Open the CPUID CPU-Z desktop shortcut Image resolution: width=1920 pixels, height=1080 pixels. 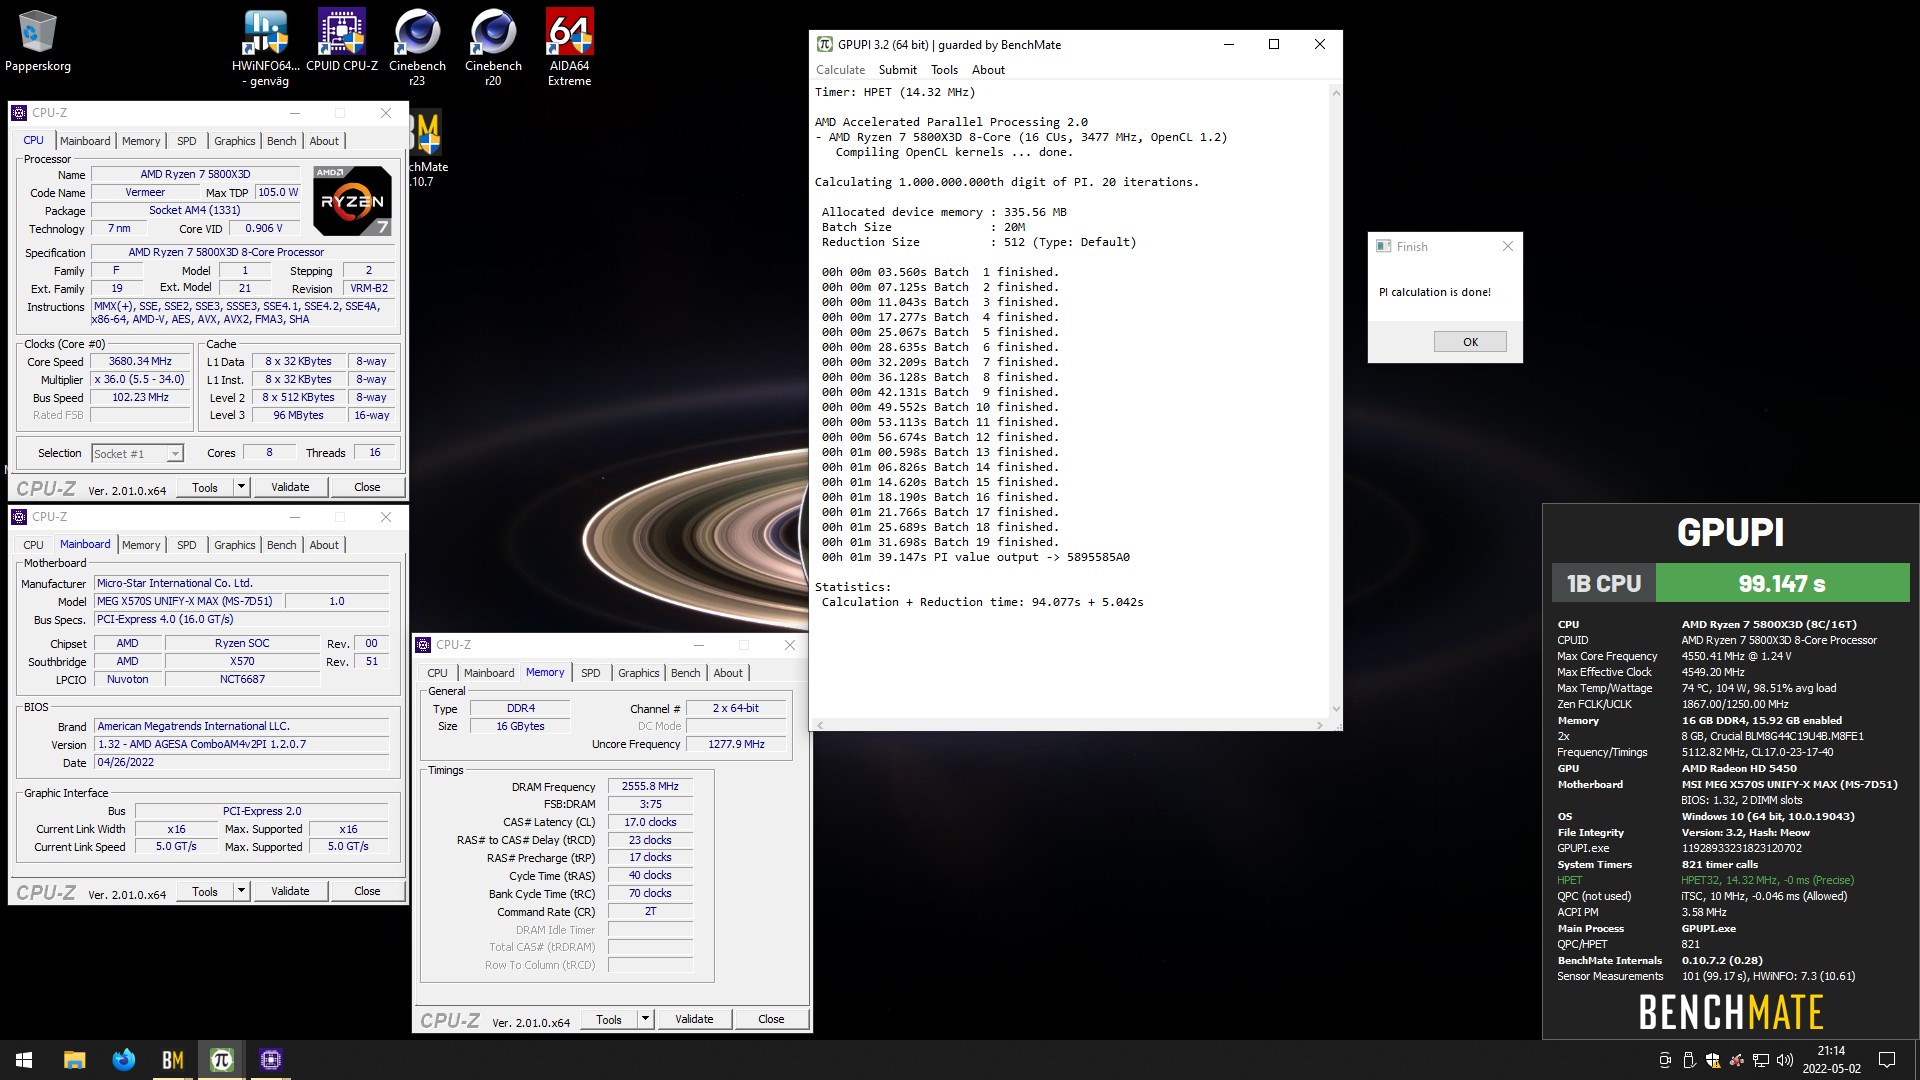pyautogui.click(x=341, y=40)
